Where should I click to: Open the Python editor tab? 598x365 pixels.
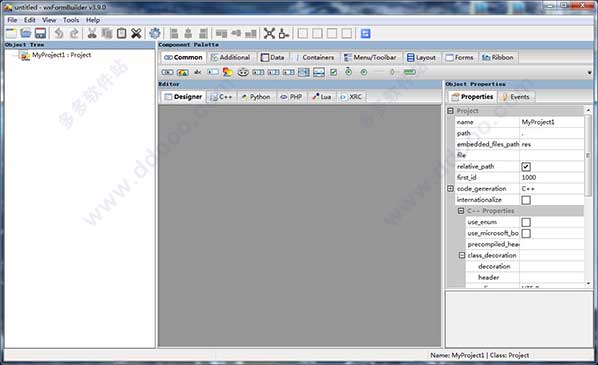click(256, 97)
